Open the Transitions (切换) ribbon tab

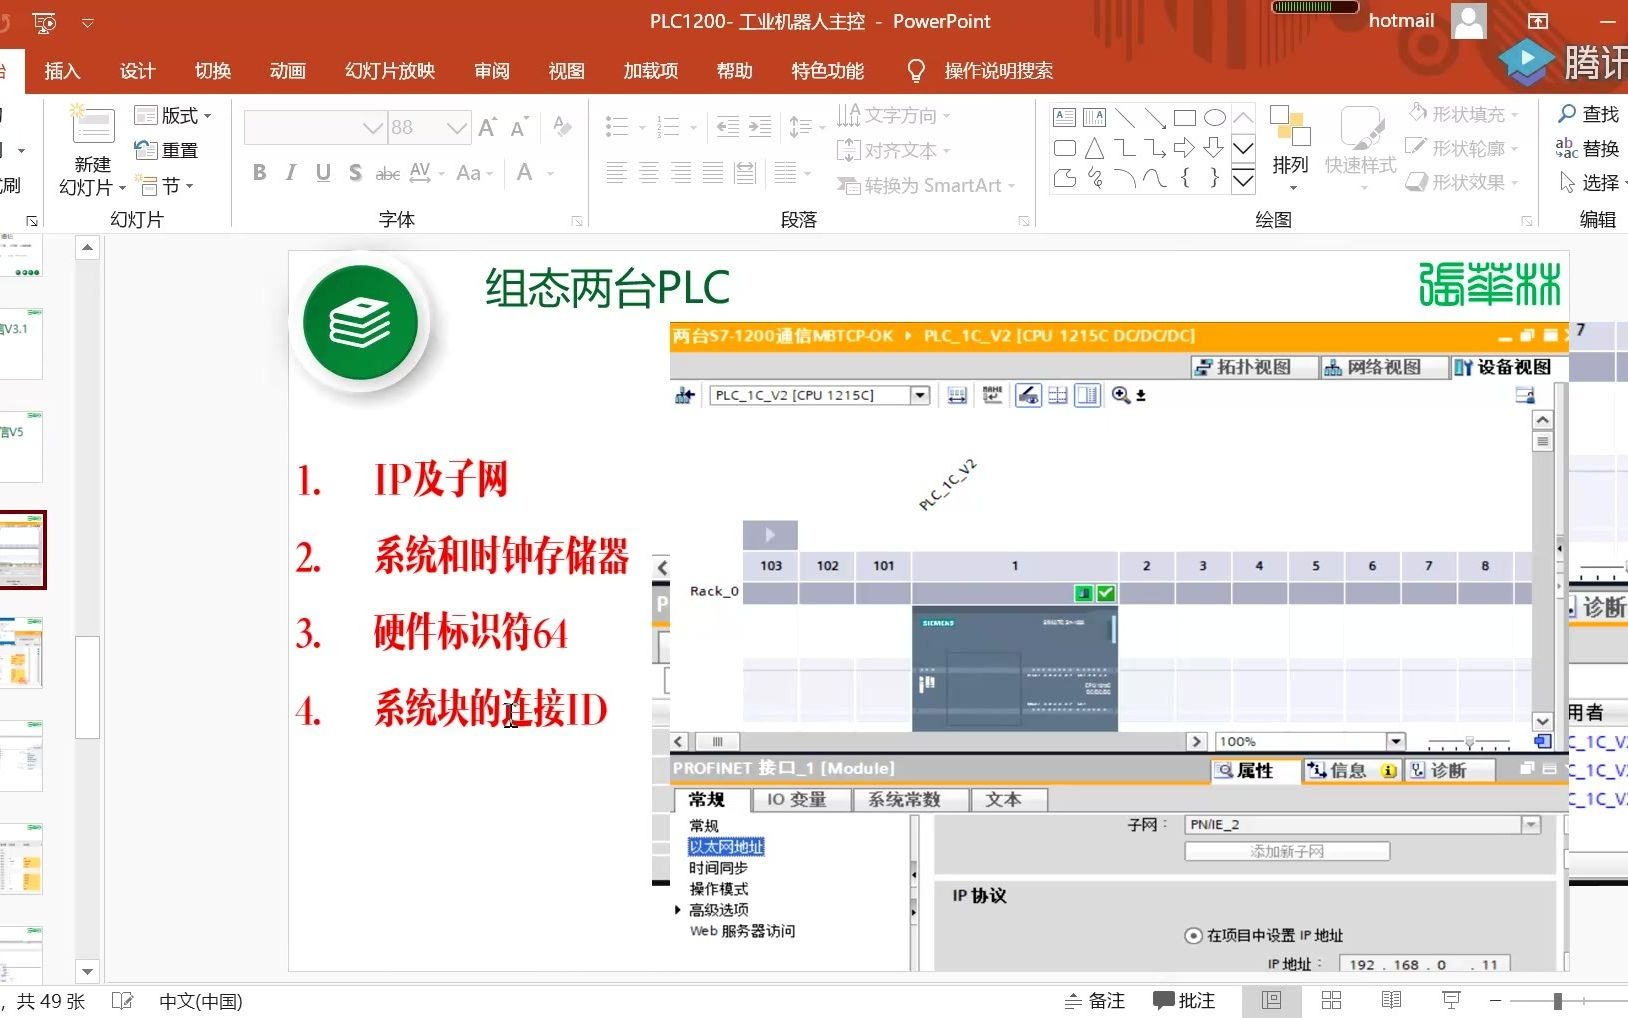pyautogui.click(x=213, y=71)
